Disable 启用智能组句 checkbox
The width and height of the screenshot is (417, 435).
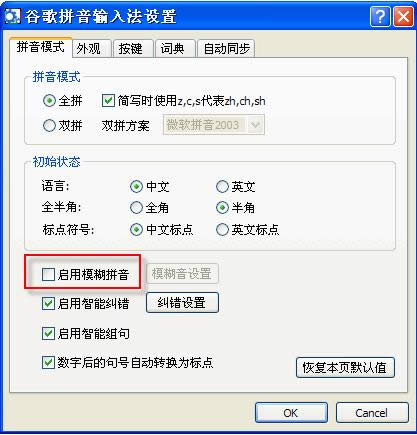[x=48, y=333]
